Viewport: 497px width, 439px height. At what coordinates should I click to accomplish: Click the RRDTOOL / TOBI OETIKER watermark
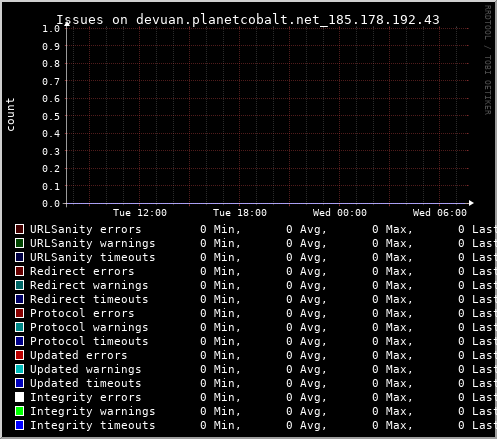[487, 60]
